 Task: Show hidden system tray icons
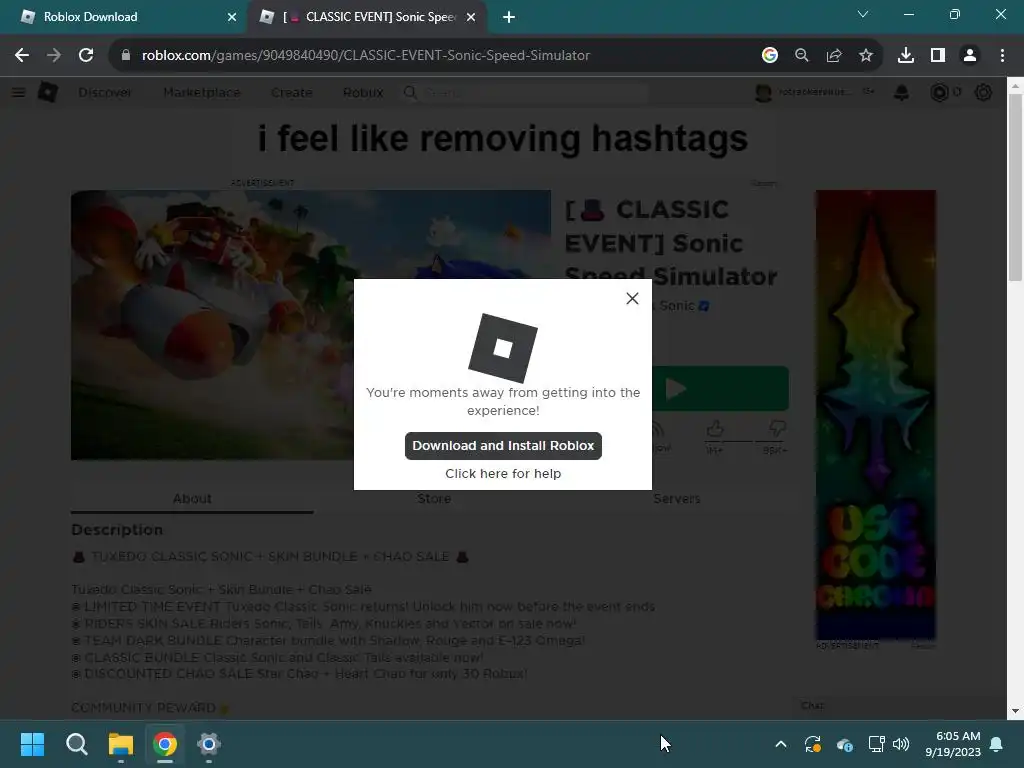780,744
